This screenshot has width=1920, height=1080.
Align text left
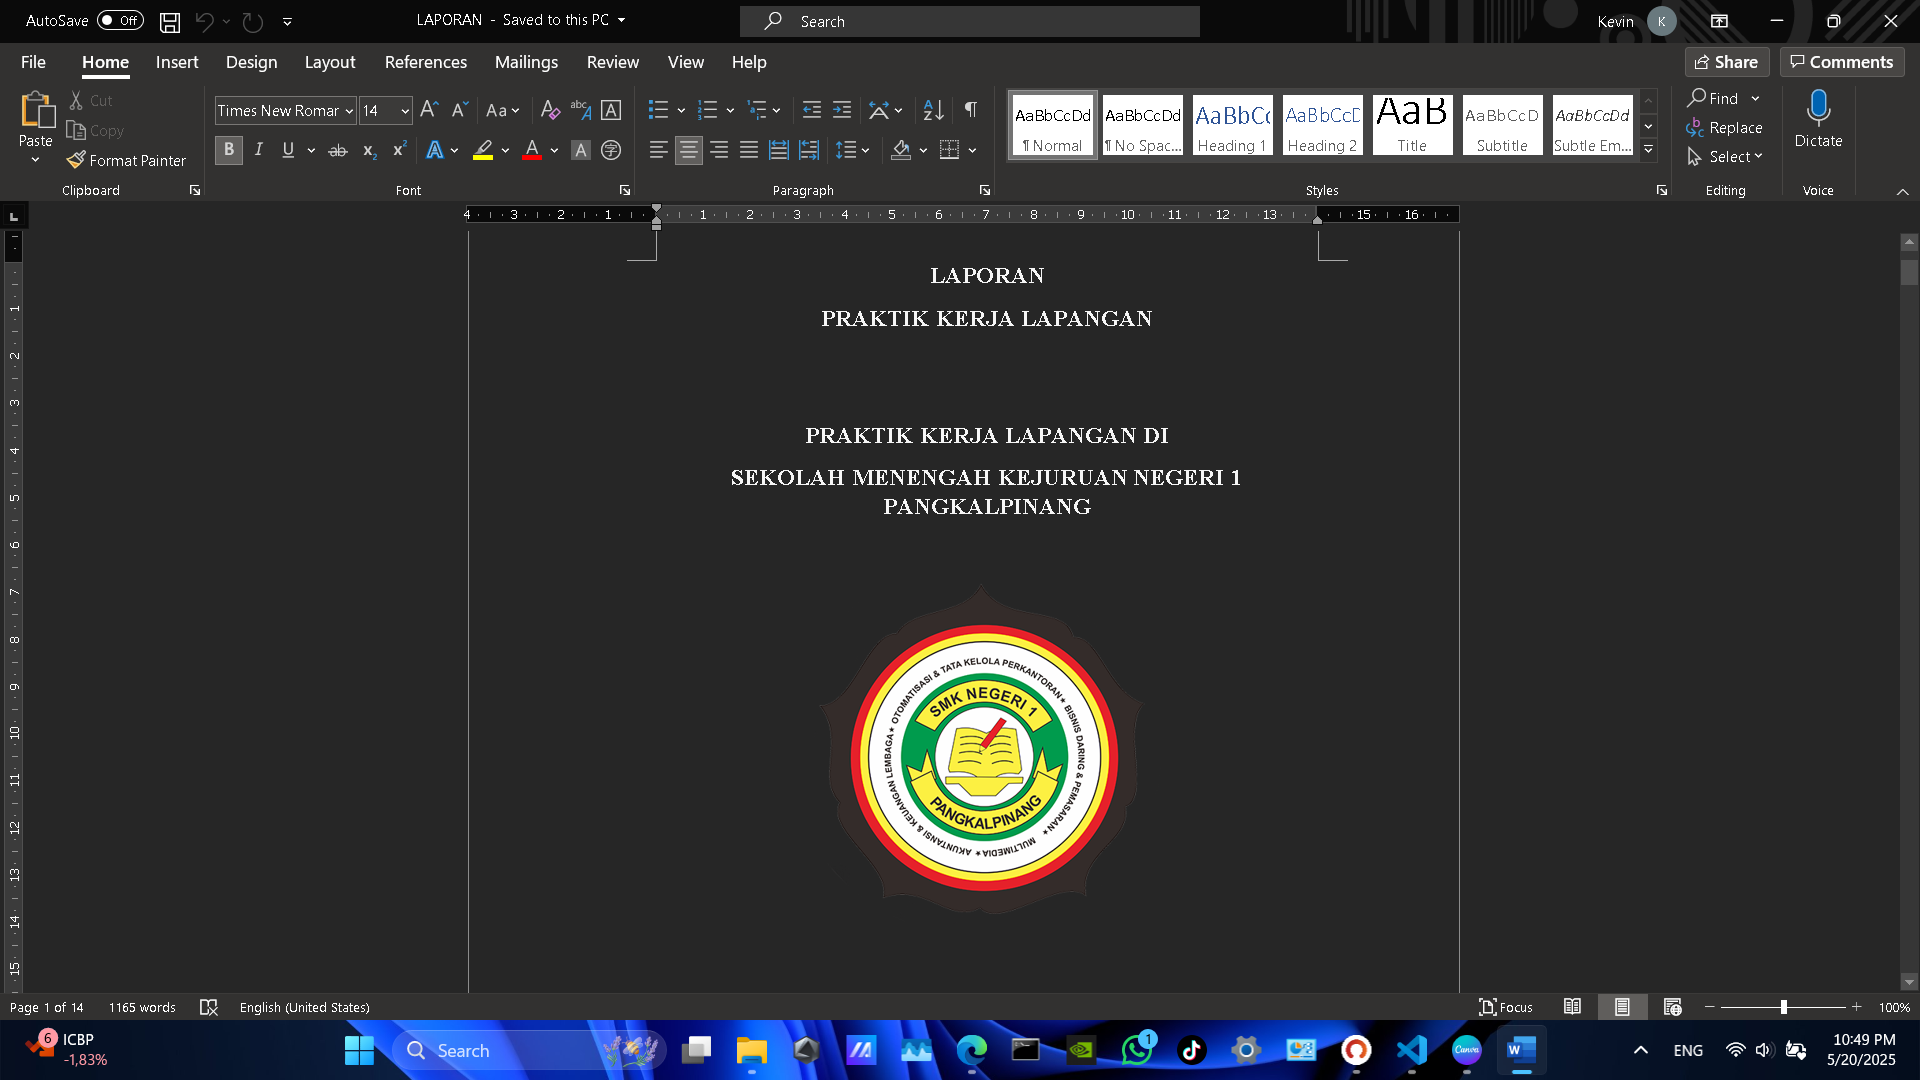point(658,150)
